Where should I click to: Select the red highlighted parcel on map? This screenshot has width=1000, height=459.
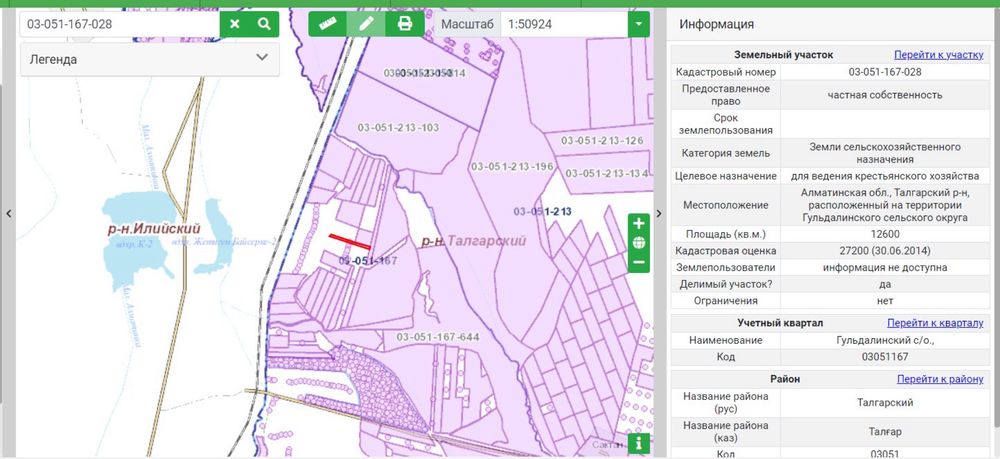coord(349,242)
